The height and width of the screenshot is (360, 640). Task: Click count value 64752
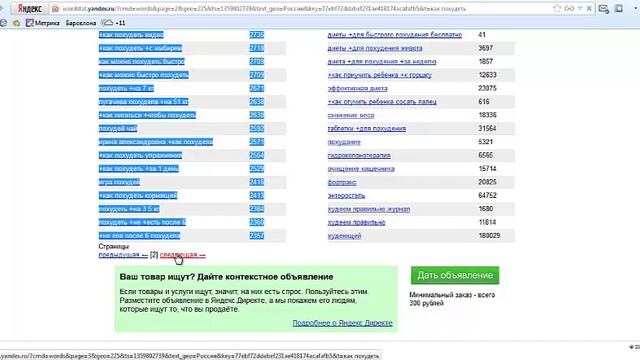487,196
